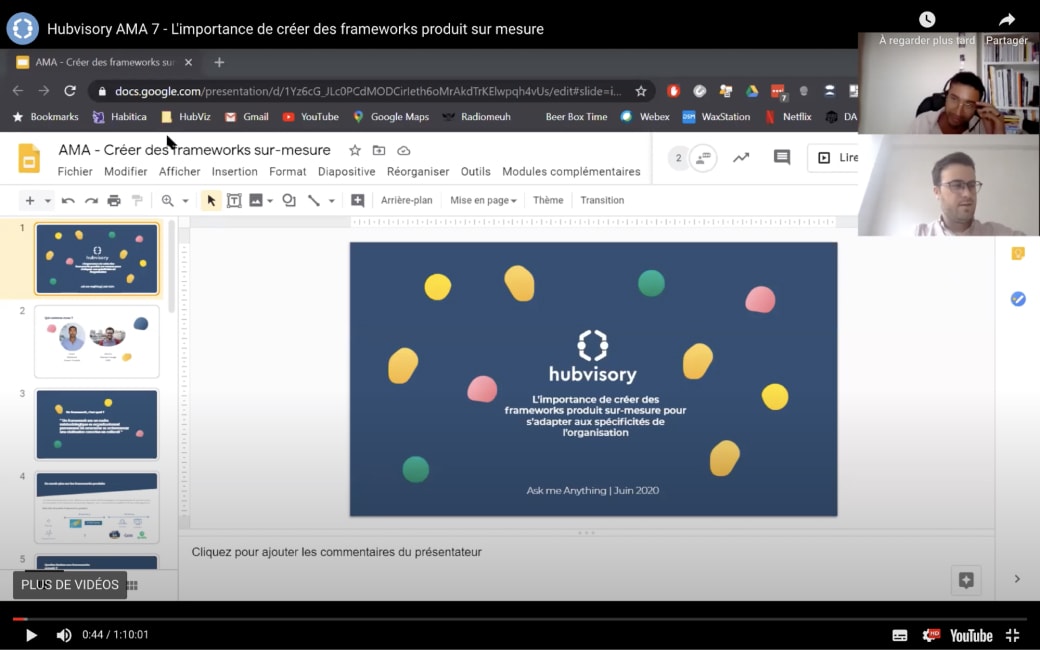
Task: Open the video quality settings gear
Action: [x=931, y=635]
